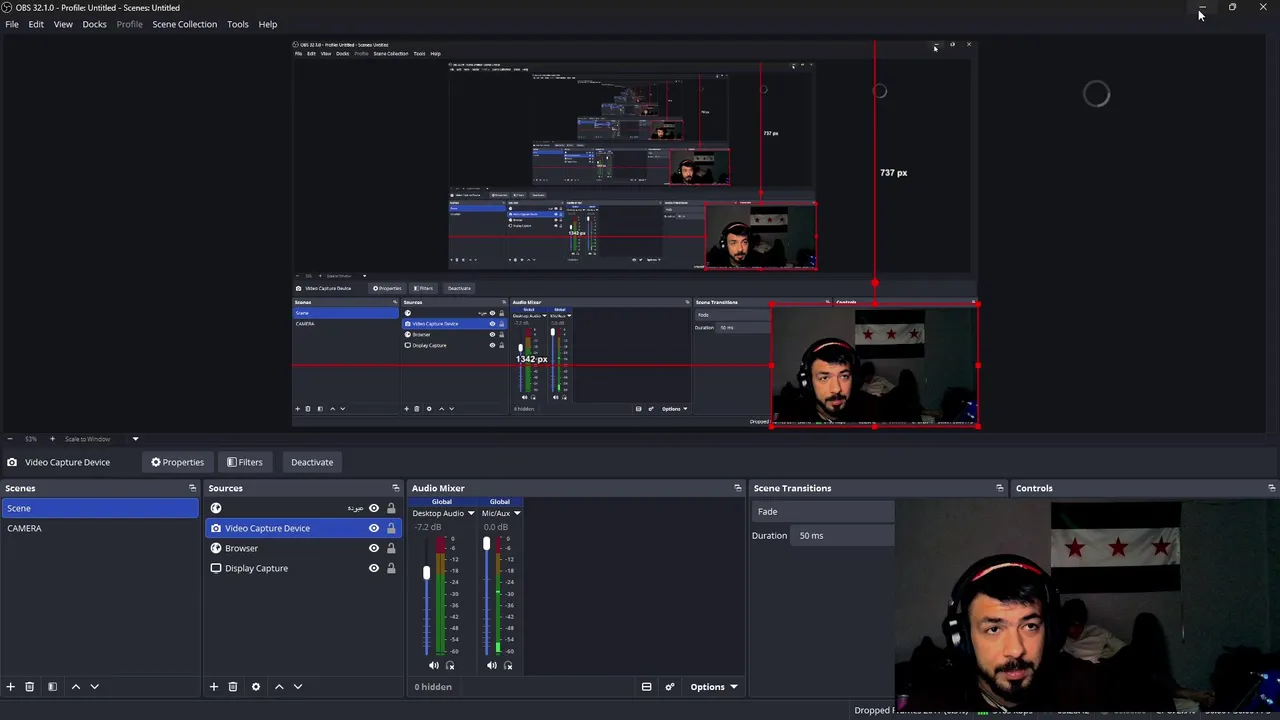Open the Scene Collection menu

point(184,24)
